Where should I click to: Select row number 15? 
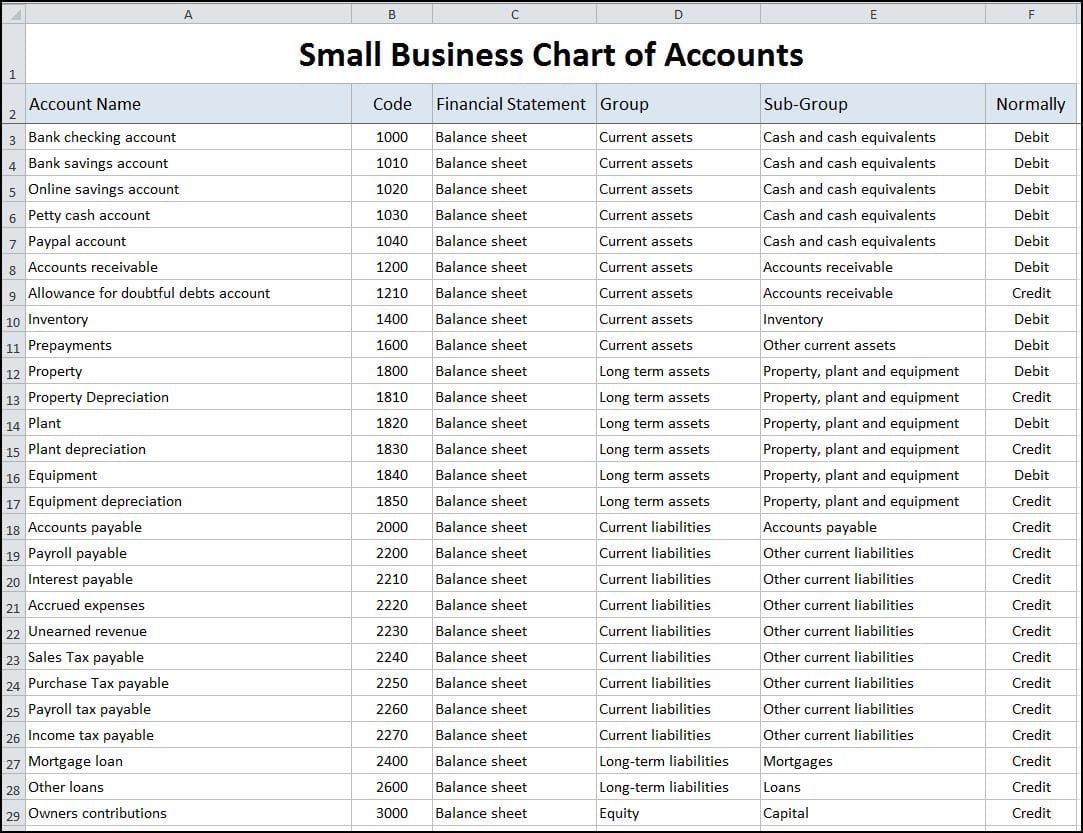[x=12, y=452]
